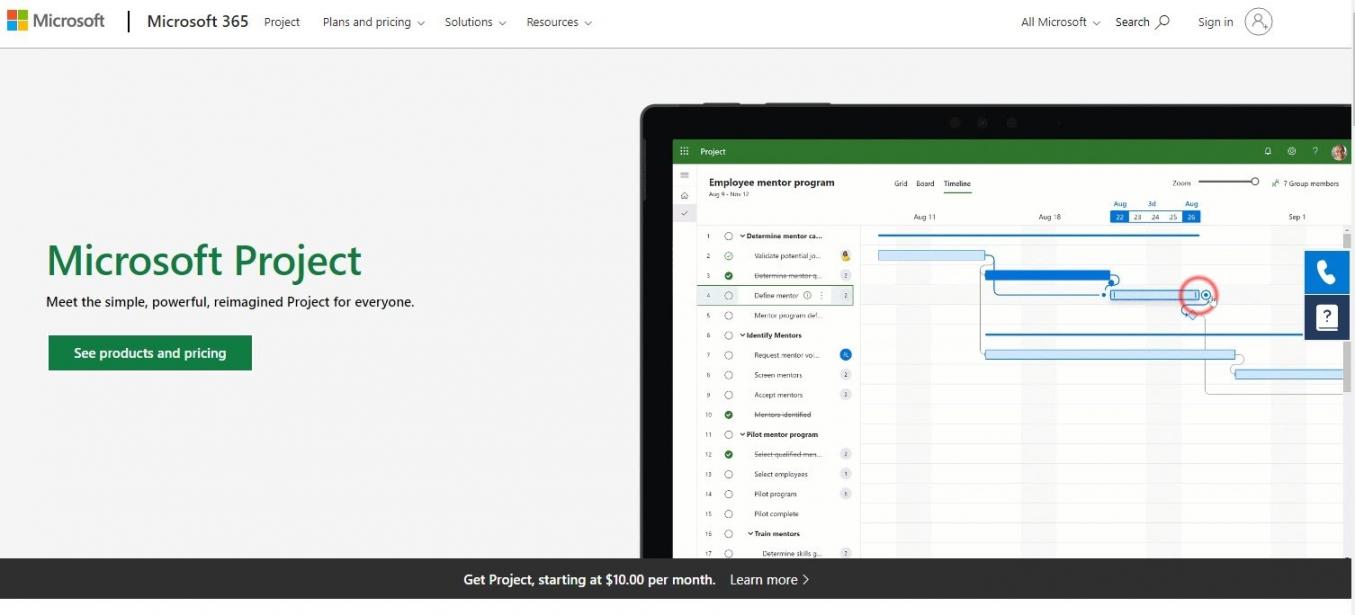
Task: Click Determine skills g task row text
Action: (x=792, y=554)
